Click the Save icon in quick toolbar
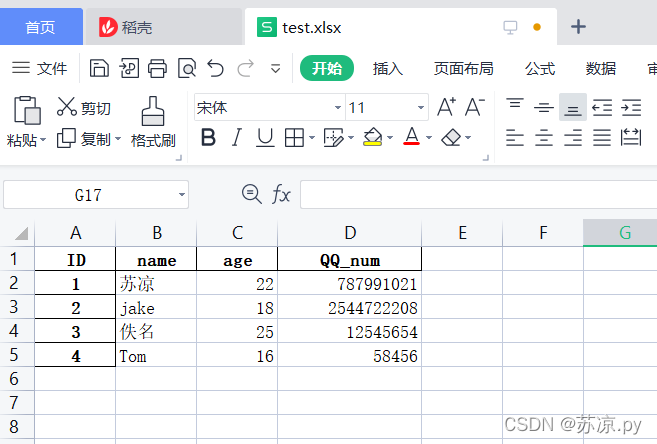Image resolution: width=657 pixels, height=444 pixels. coord(99,68)
